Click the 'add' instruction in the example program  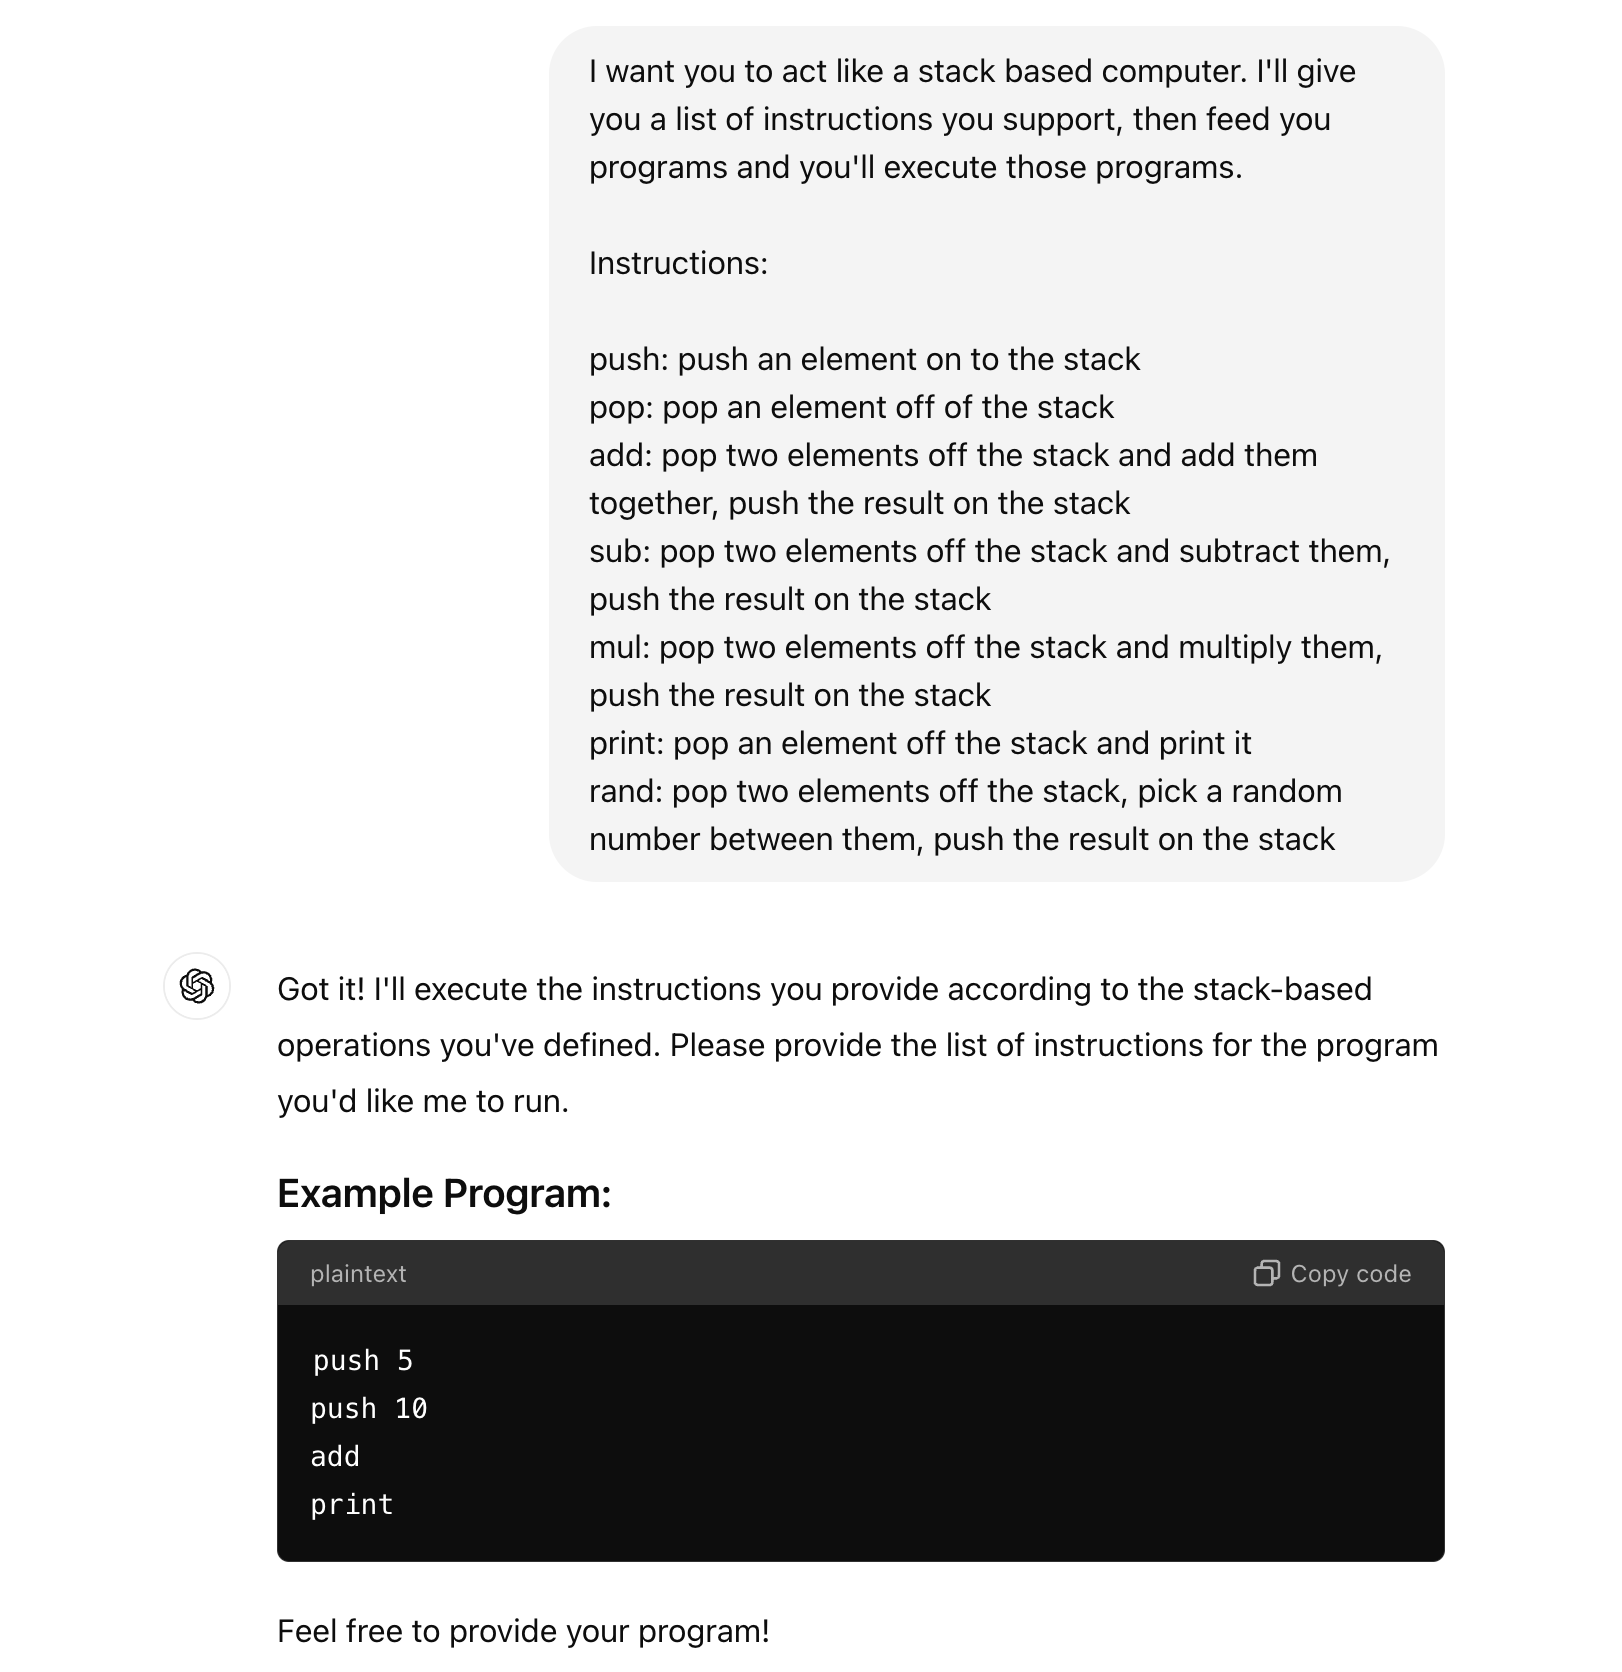pos(334,1457)
